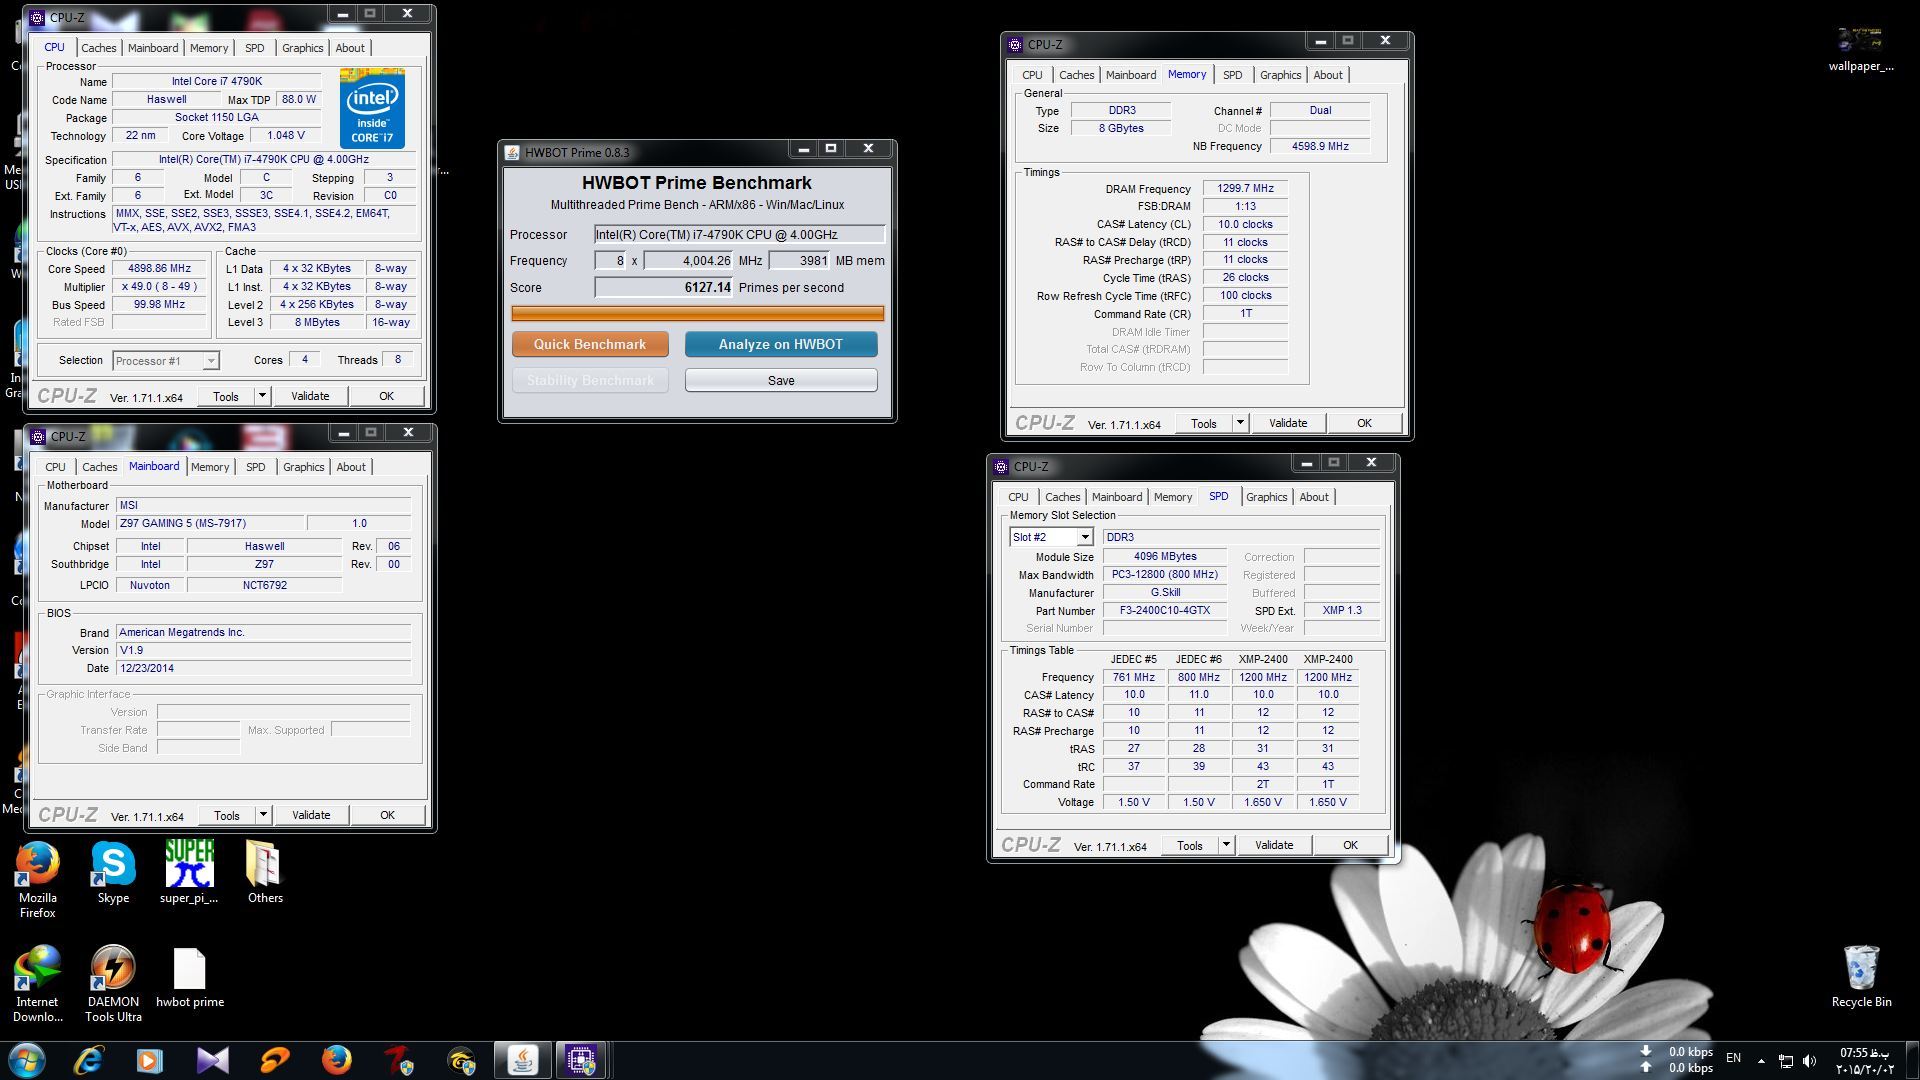This screenshot has height=1080, width=1920.
Task: Open Visual Studio taskbar icon
Action: click(x=211, y=1060)
